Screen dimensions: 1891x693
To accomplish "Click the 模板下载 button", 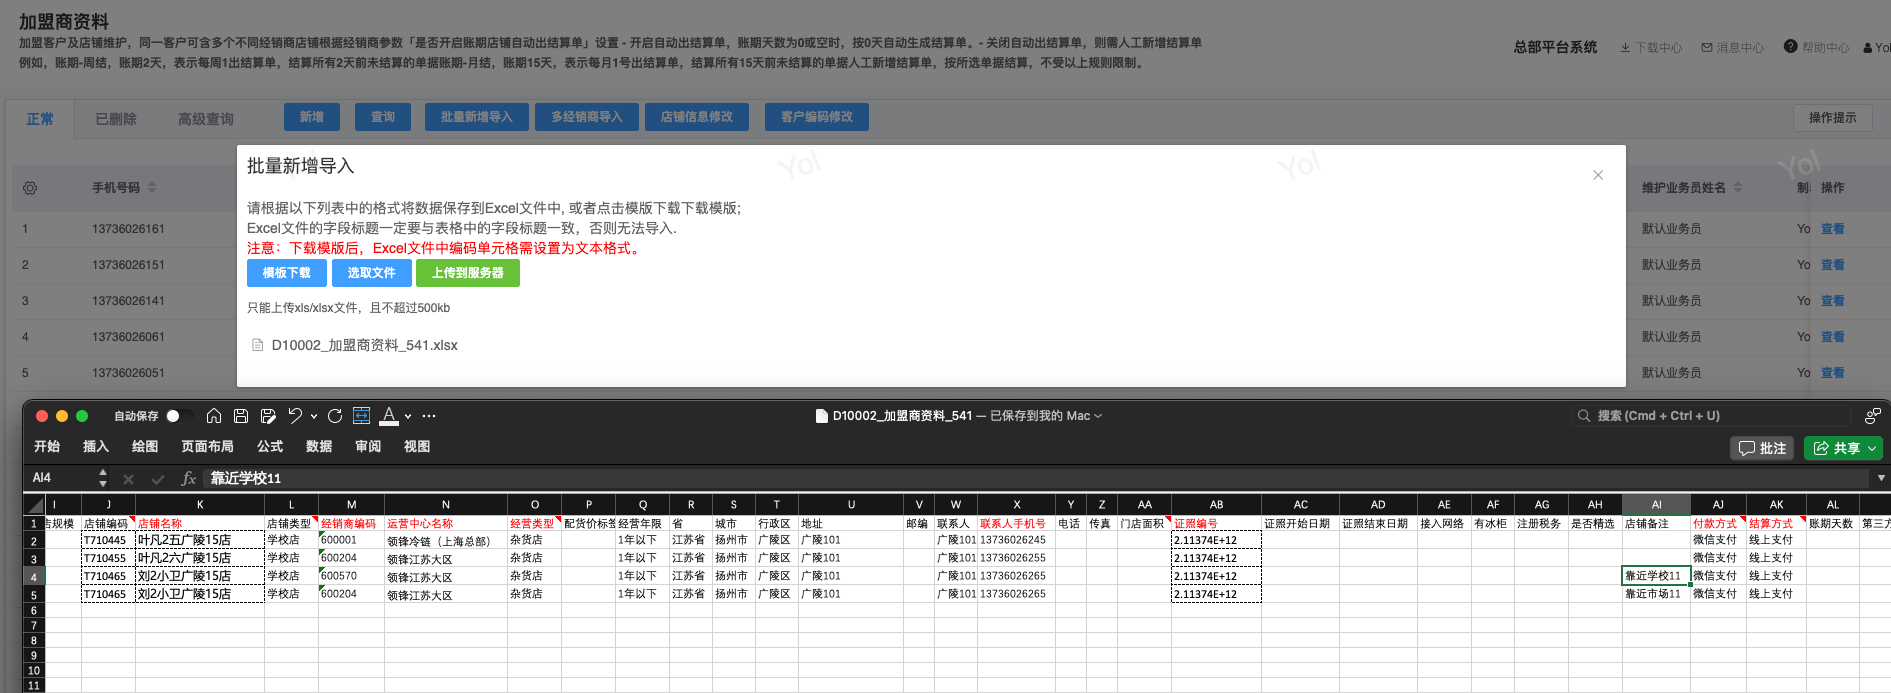I will tap(287, 273).
